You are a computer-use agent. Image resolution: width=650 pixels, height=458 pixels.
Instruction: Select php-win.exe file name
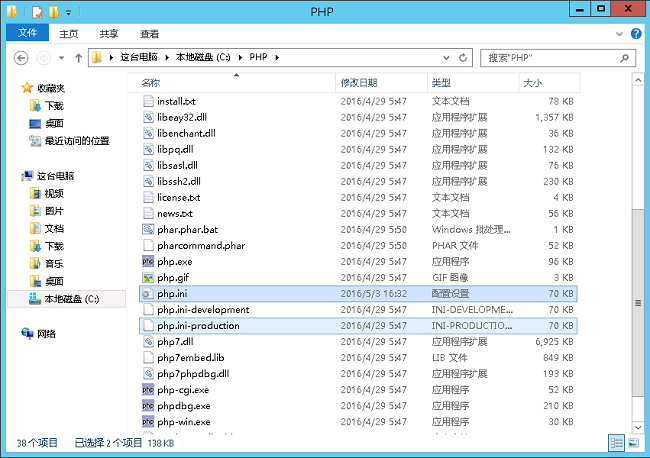coord(184,422)
